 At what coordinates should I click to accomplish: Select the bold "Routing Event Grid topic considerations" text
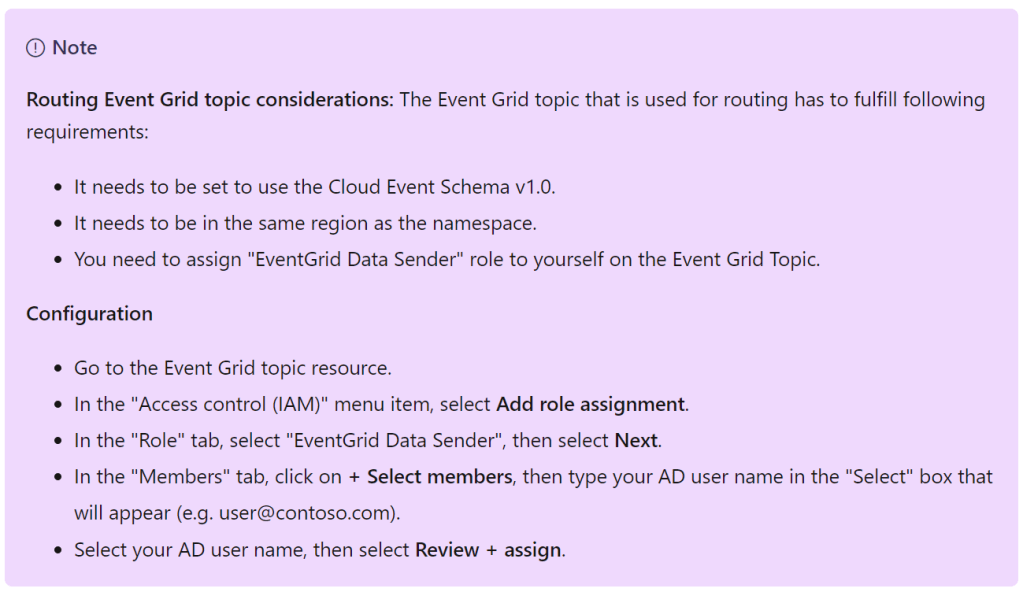click(x=210, y=100)
